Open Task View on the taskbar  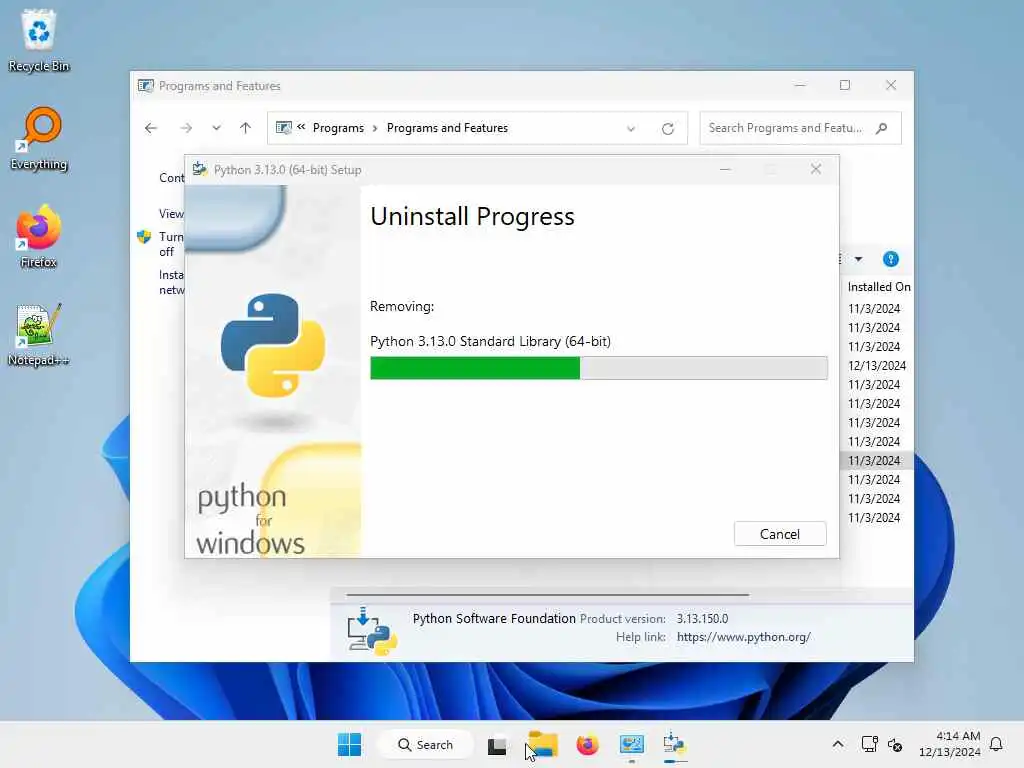click(x=497, y=744)
